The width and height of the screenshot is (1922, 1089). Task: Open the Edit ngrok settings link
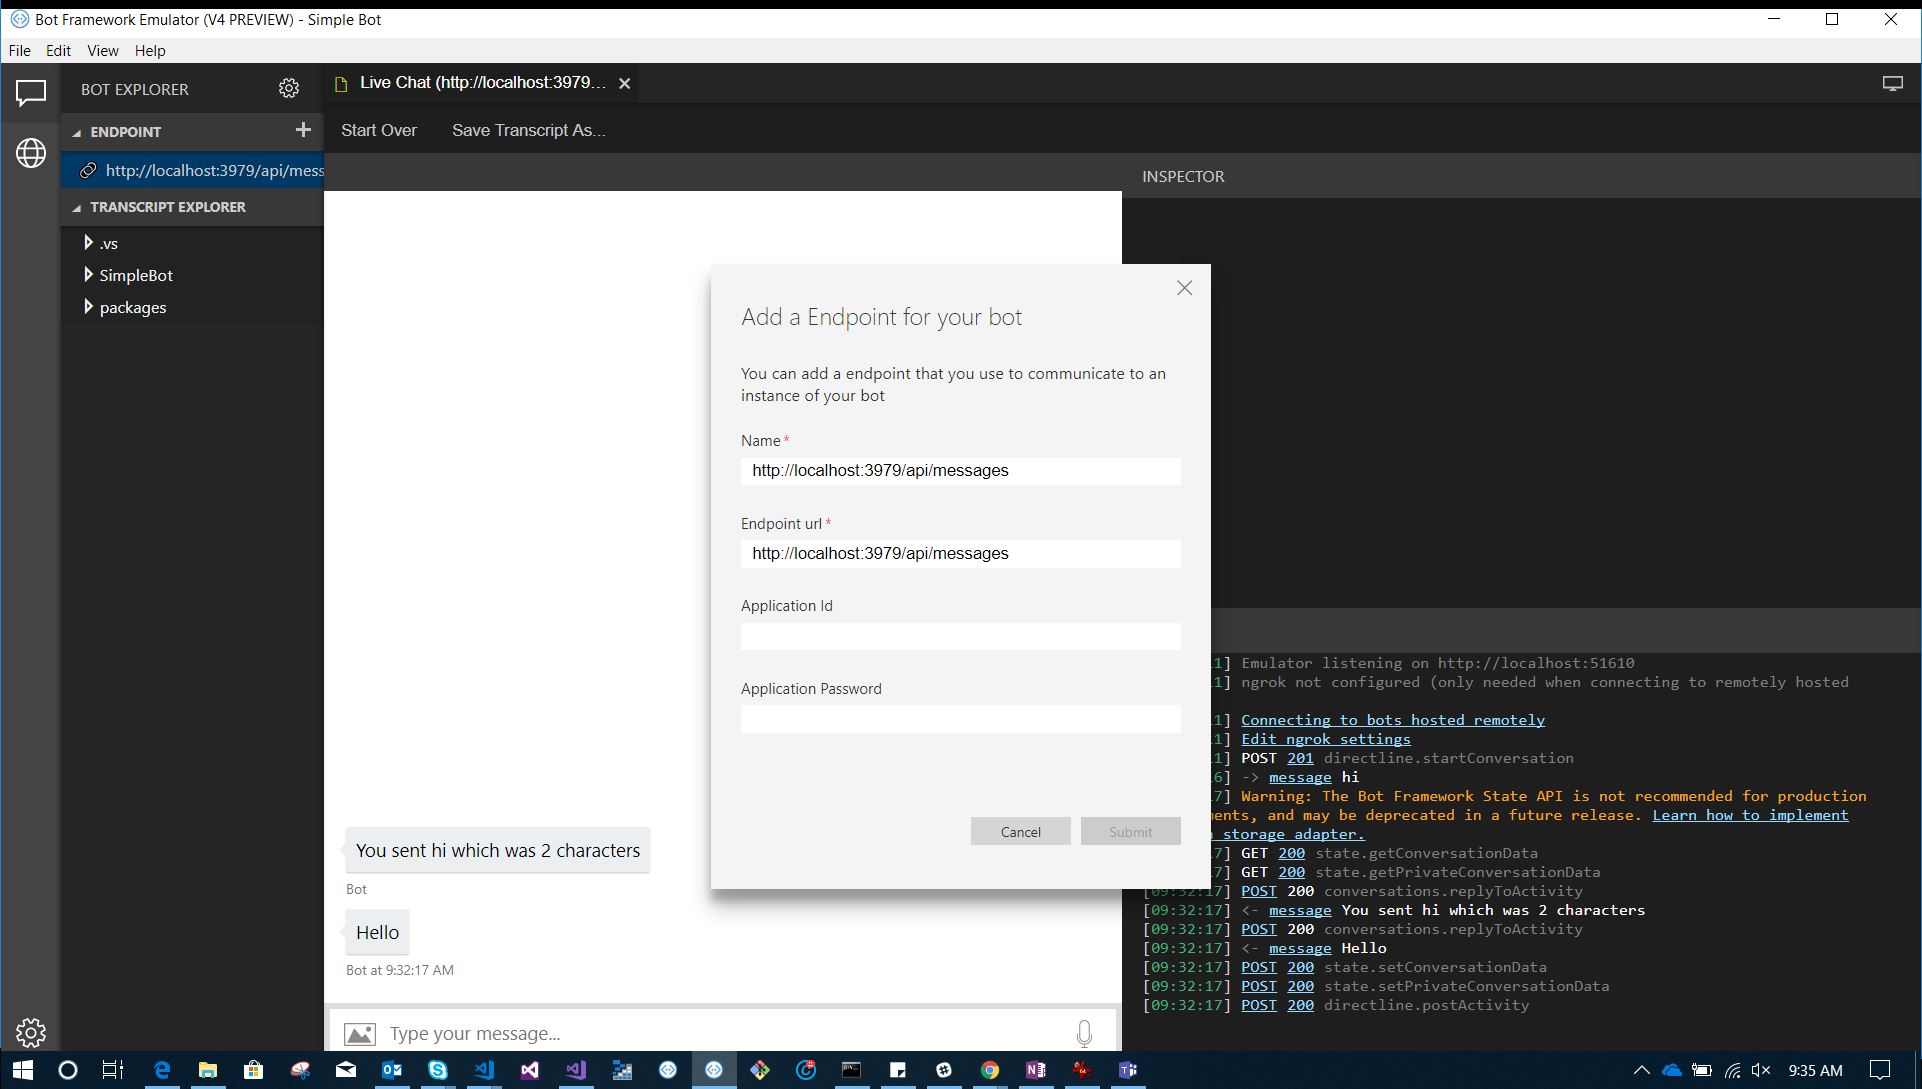click(x=1325, y=738)
